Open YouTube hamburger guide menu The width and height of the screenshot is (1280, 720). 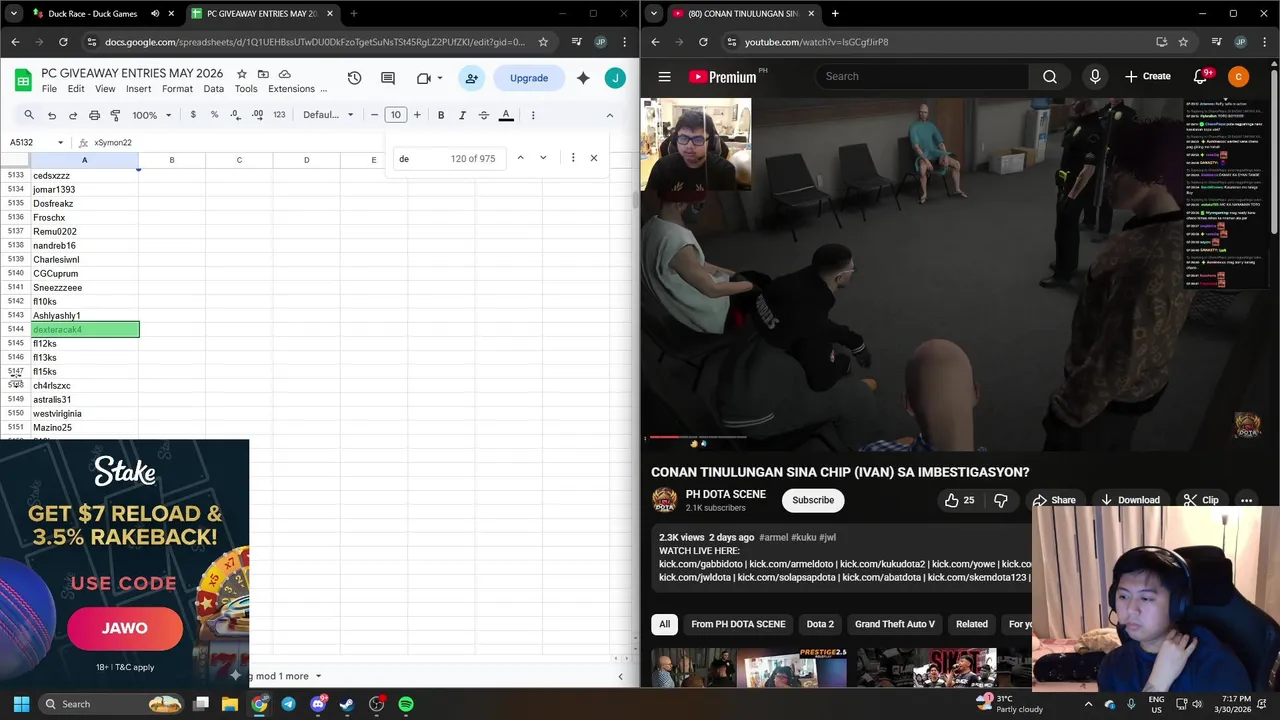tap(664, 76)
